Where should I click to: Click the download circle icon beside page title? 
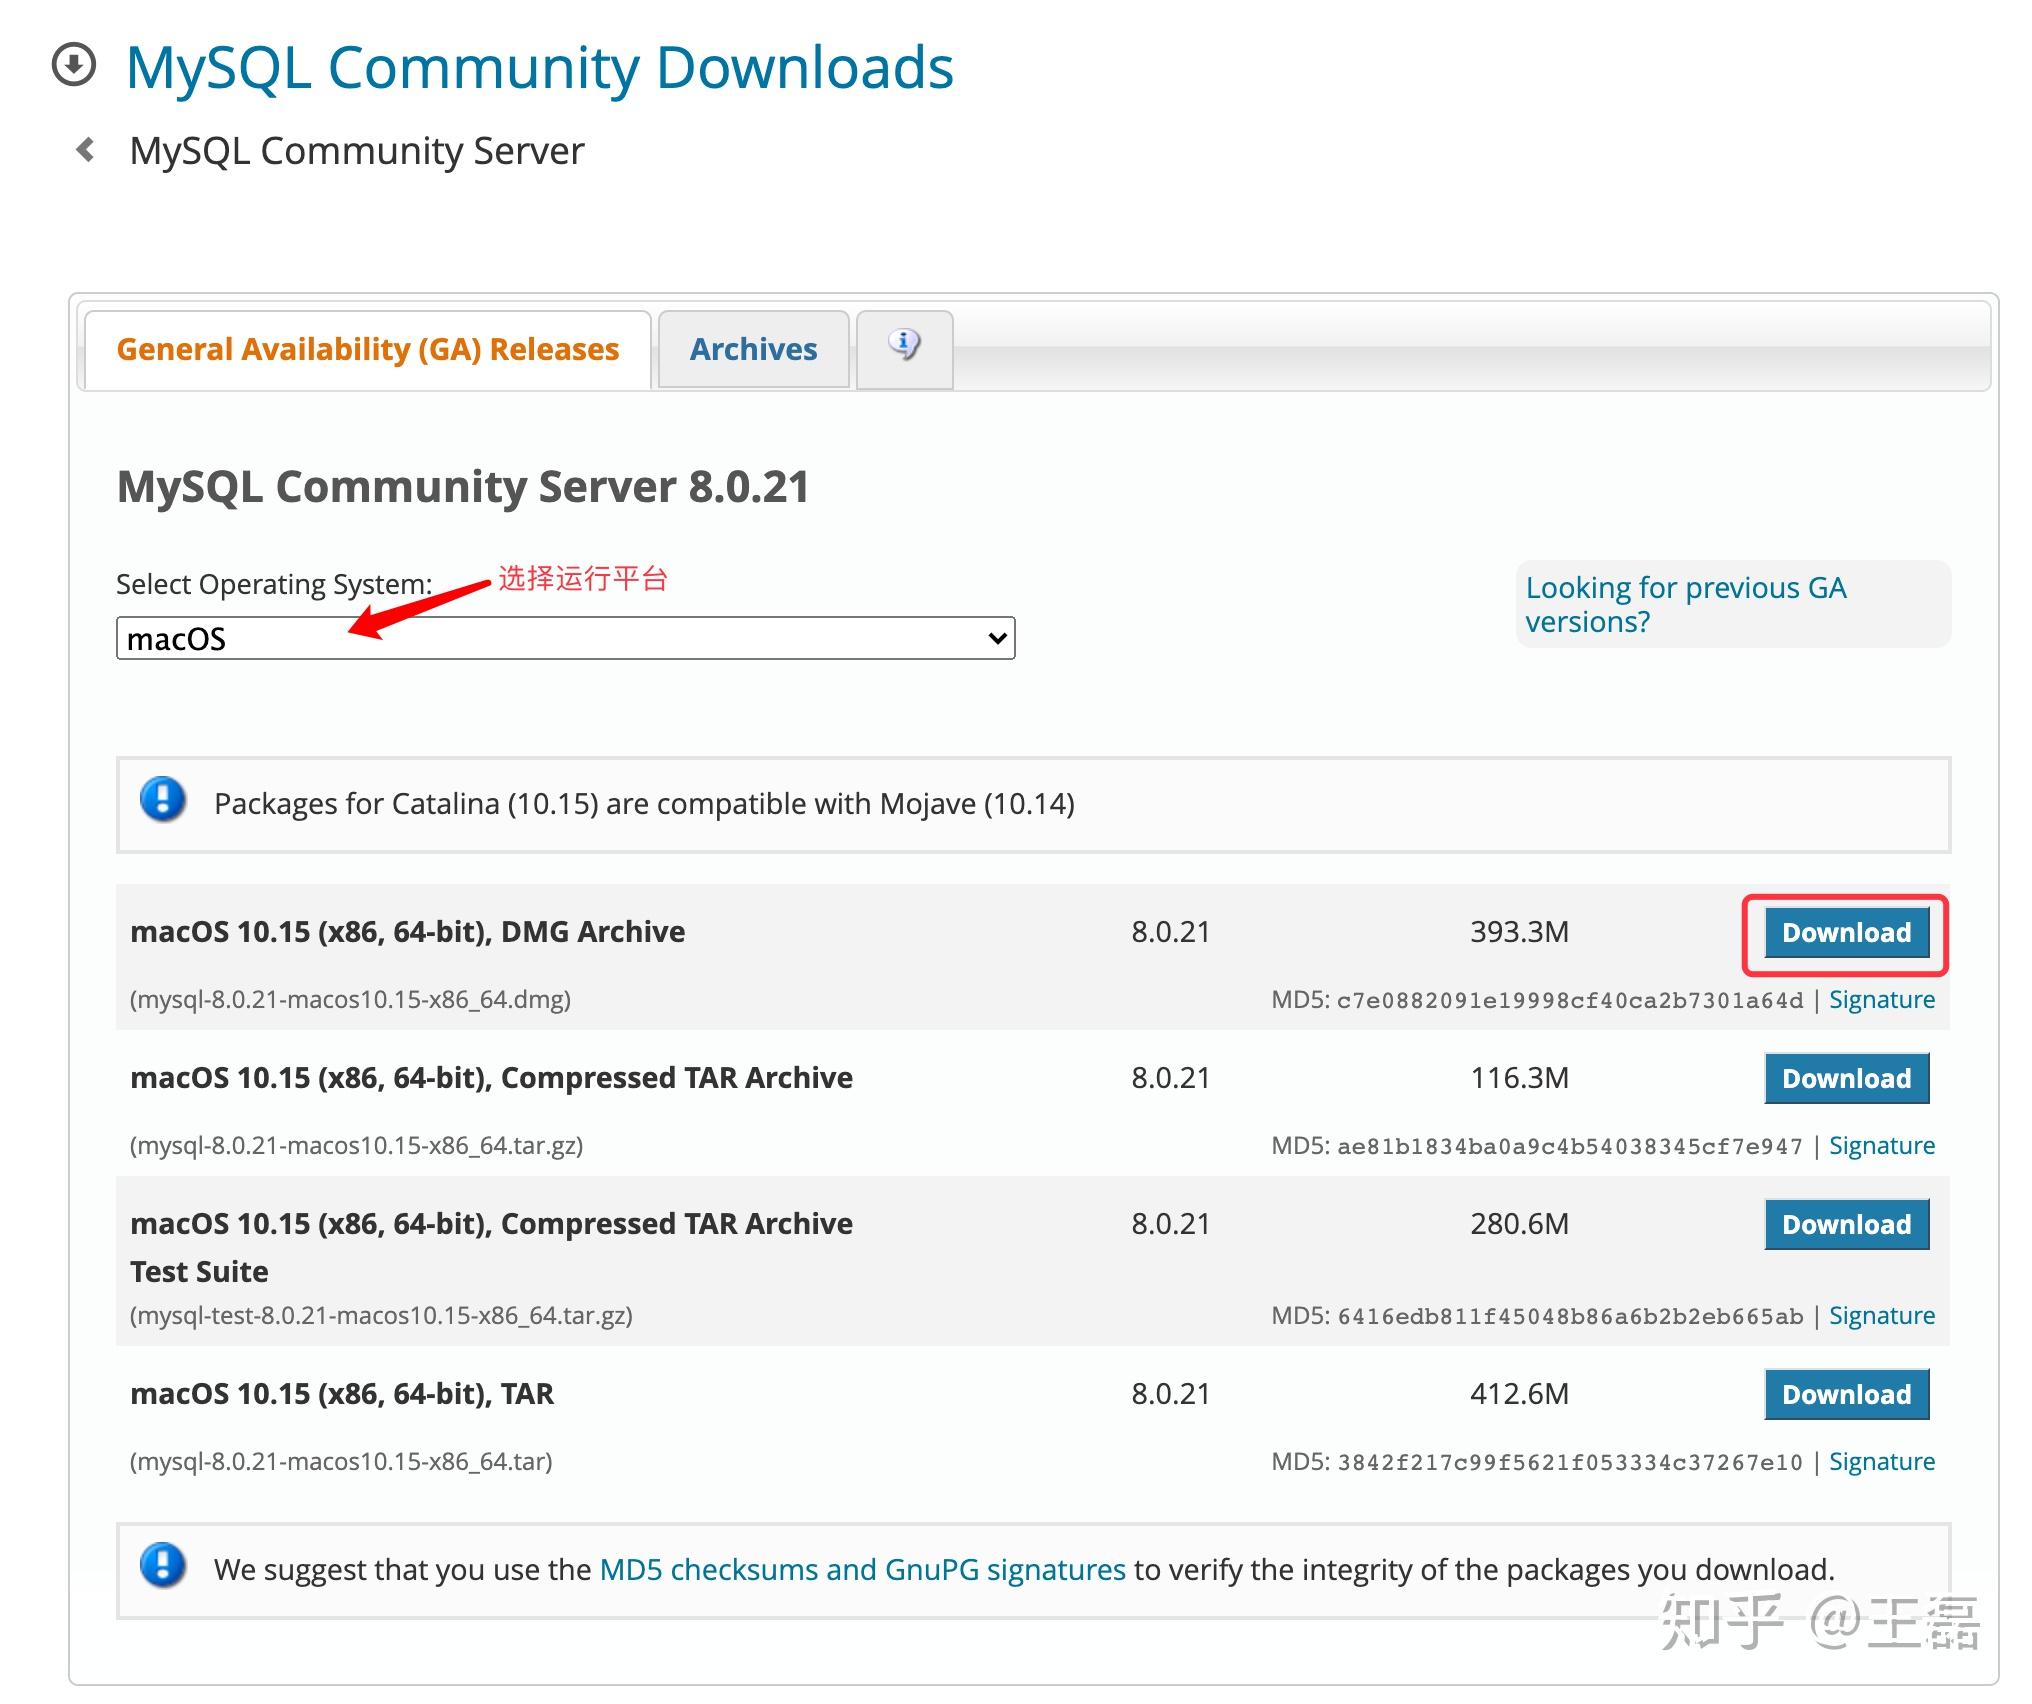(74, 65)
